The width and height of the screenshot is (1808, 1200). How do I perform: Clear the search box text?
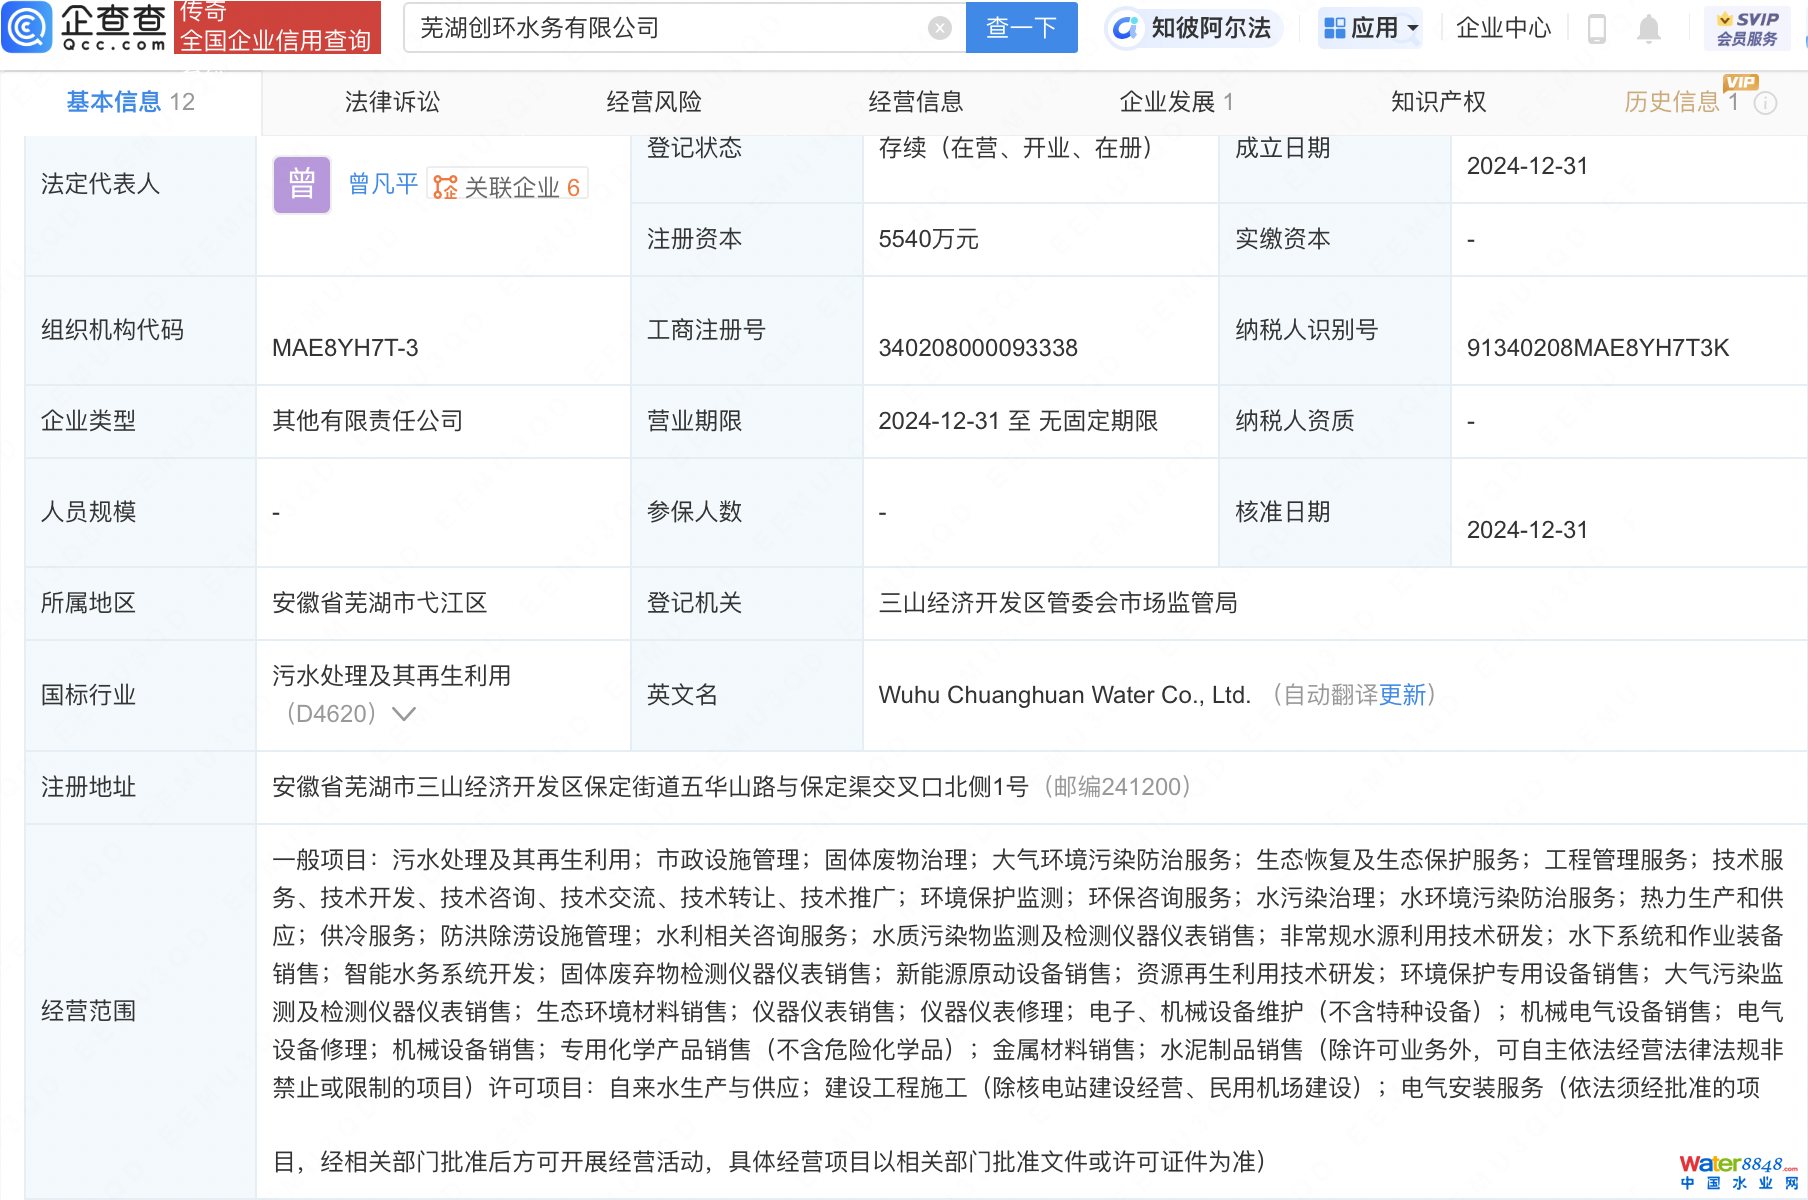[939, 28]
